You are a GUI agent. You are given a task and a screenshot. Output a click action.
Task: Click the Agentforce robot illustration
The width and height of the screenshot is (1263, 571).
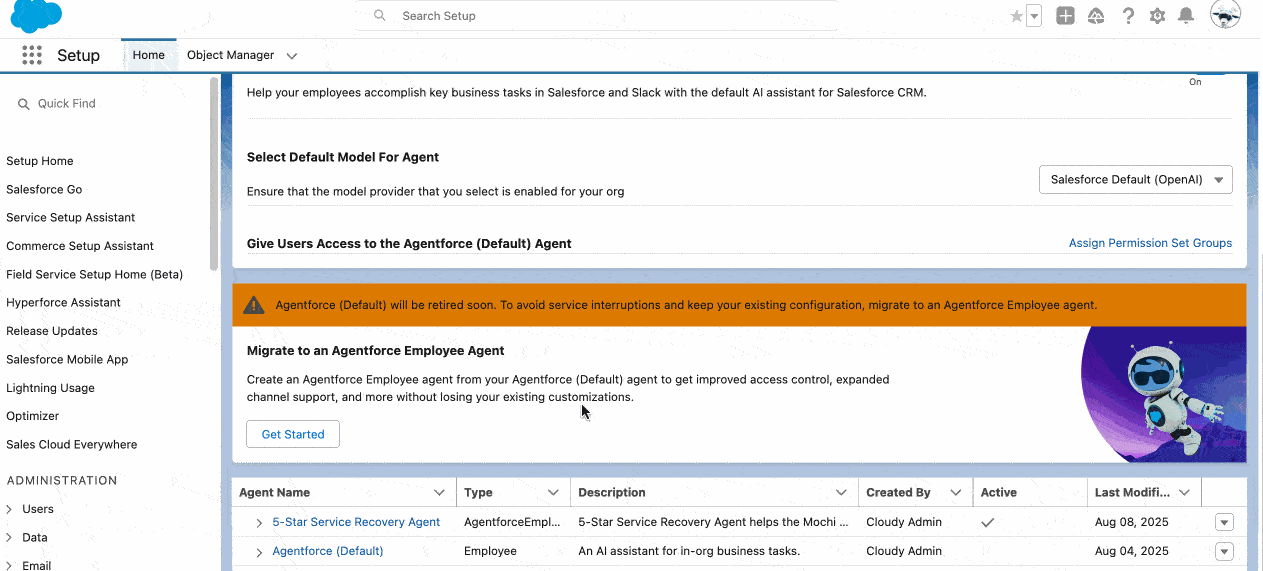(1165, 394)
